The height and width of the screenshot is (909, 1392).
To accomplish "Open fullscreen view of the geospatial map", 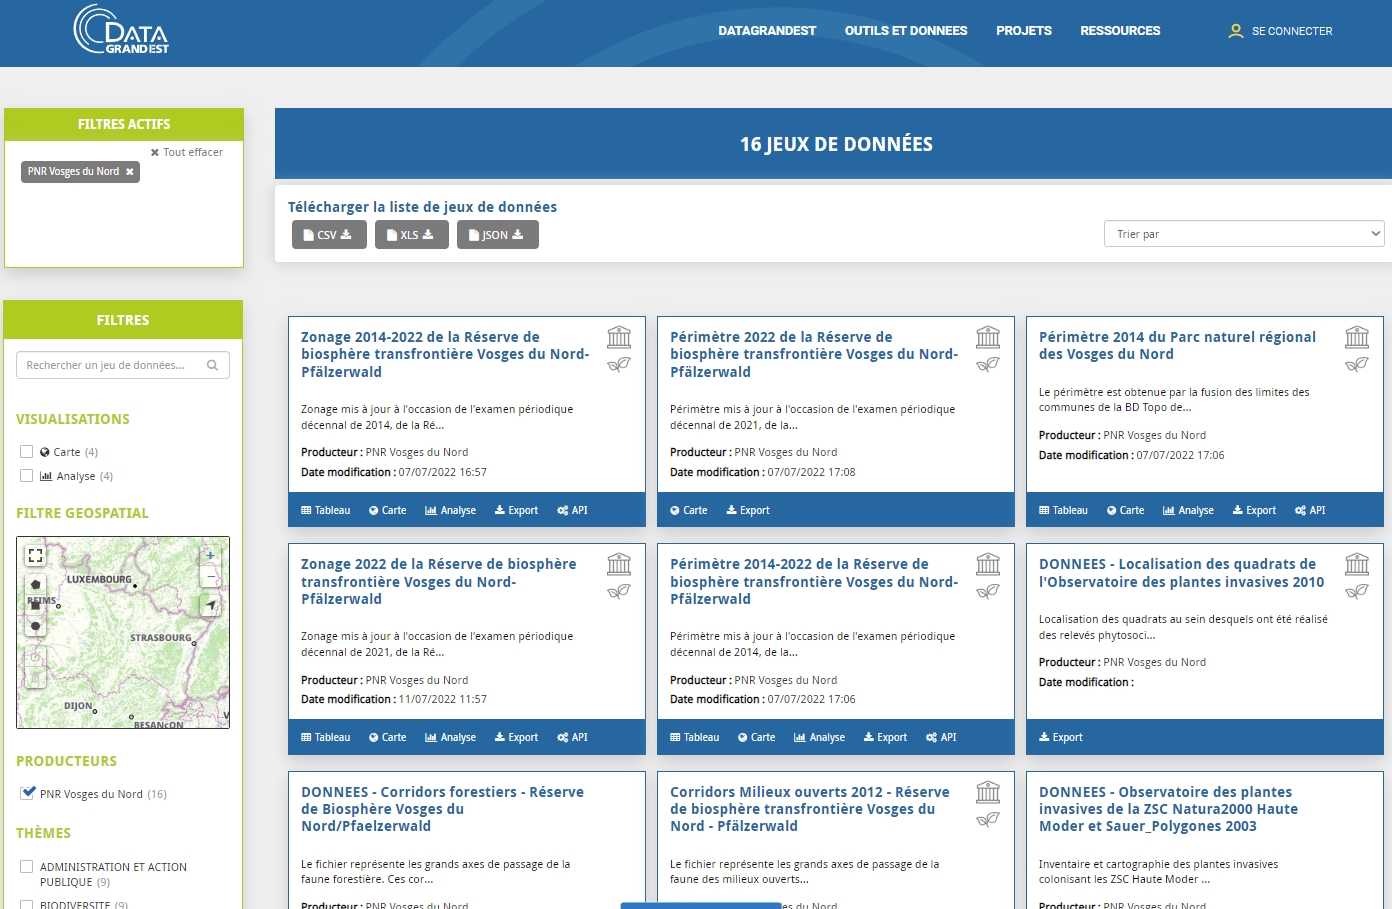I will pos(35,555).
